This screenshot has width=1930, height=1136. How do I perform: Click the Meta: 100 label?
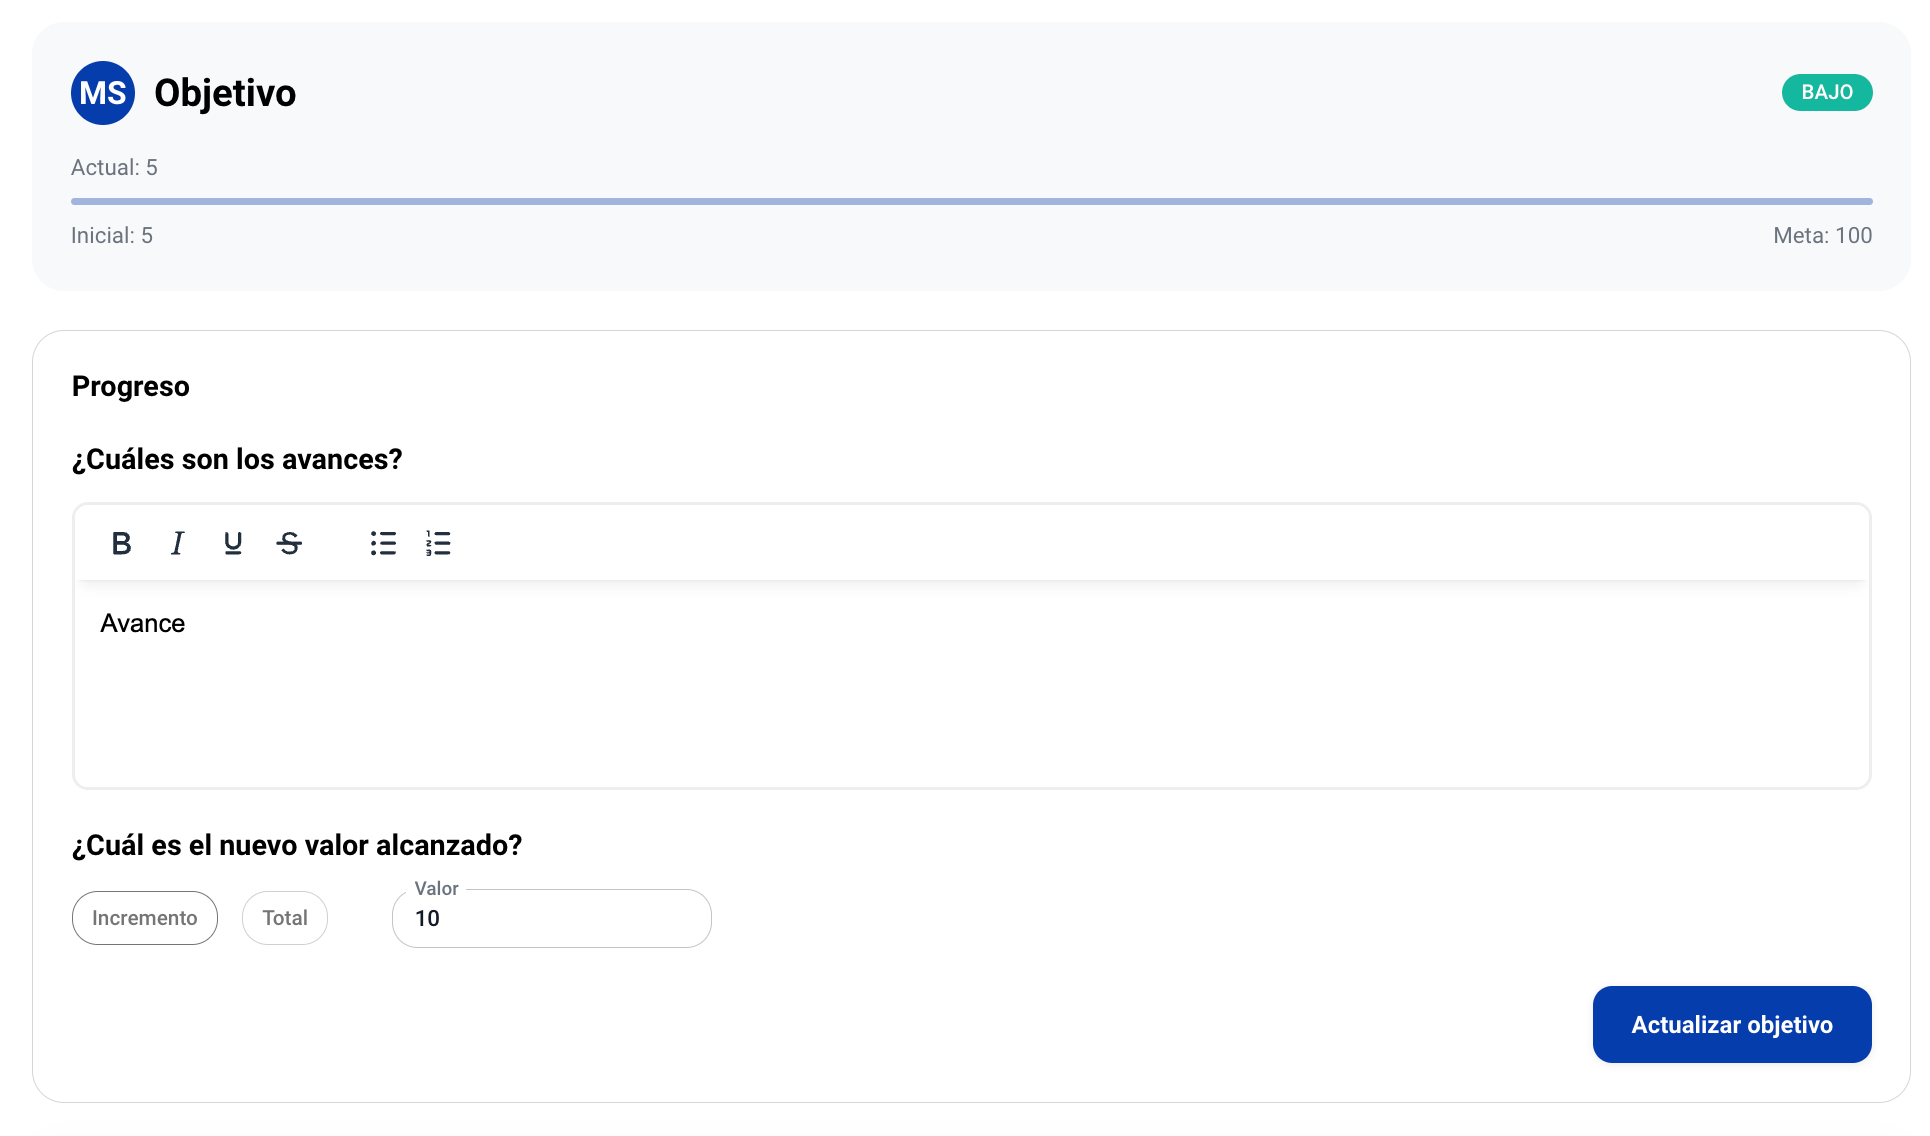click(x=1822, y=236)
